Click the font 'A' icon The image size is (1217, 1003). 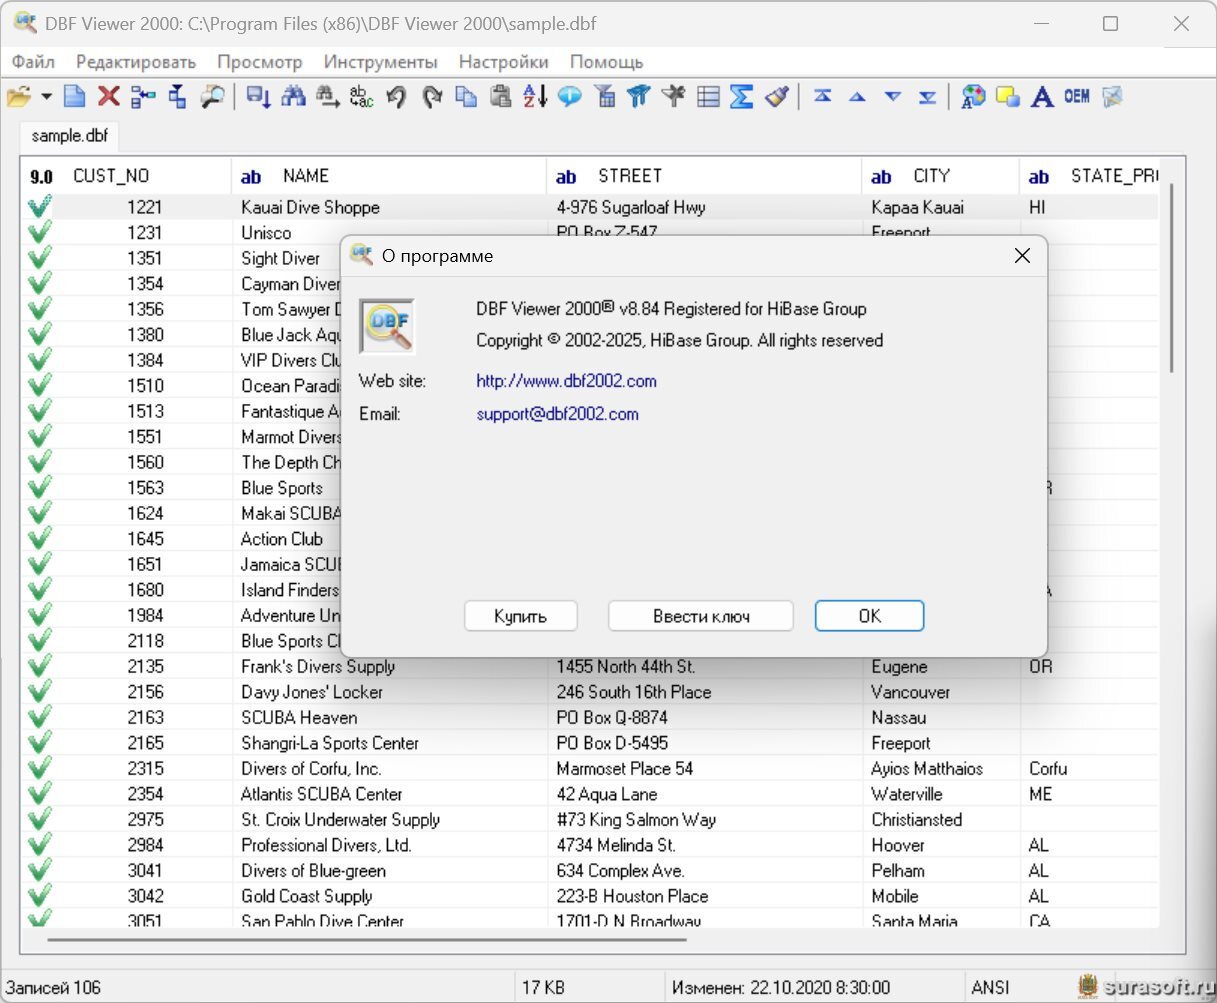pyautogui.click(x=1042, y=96)
